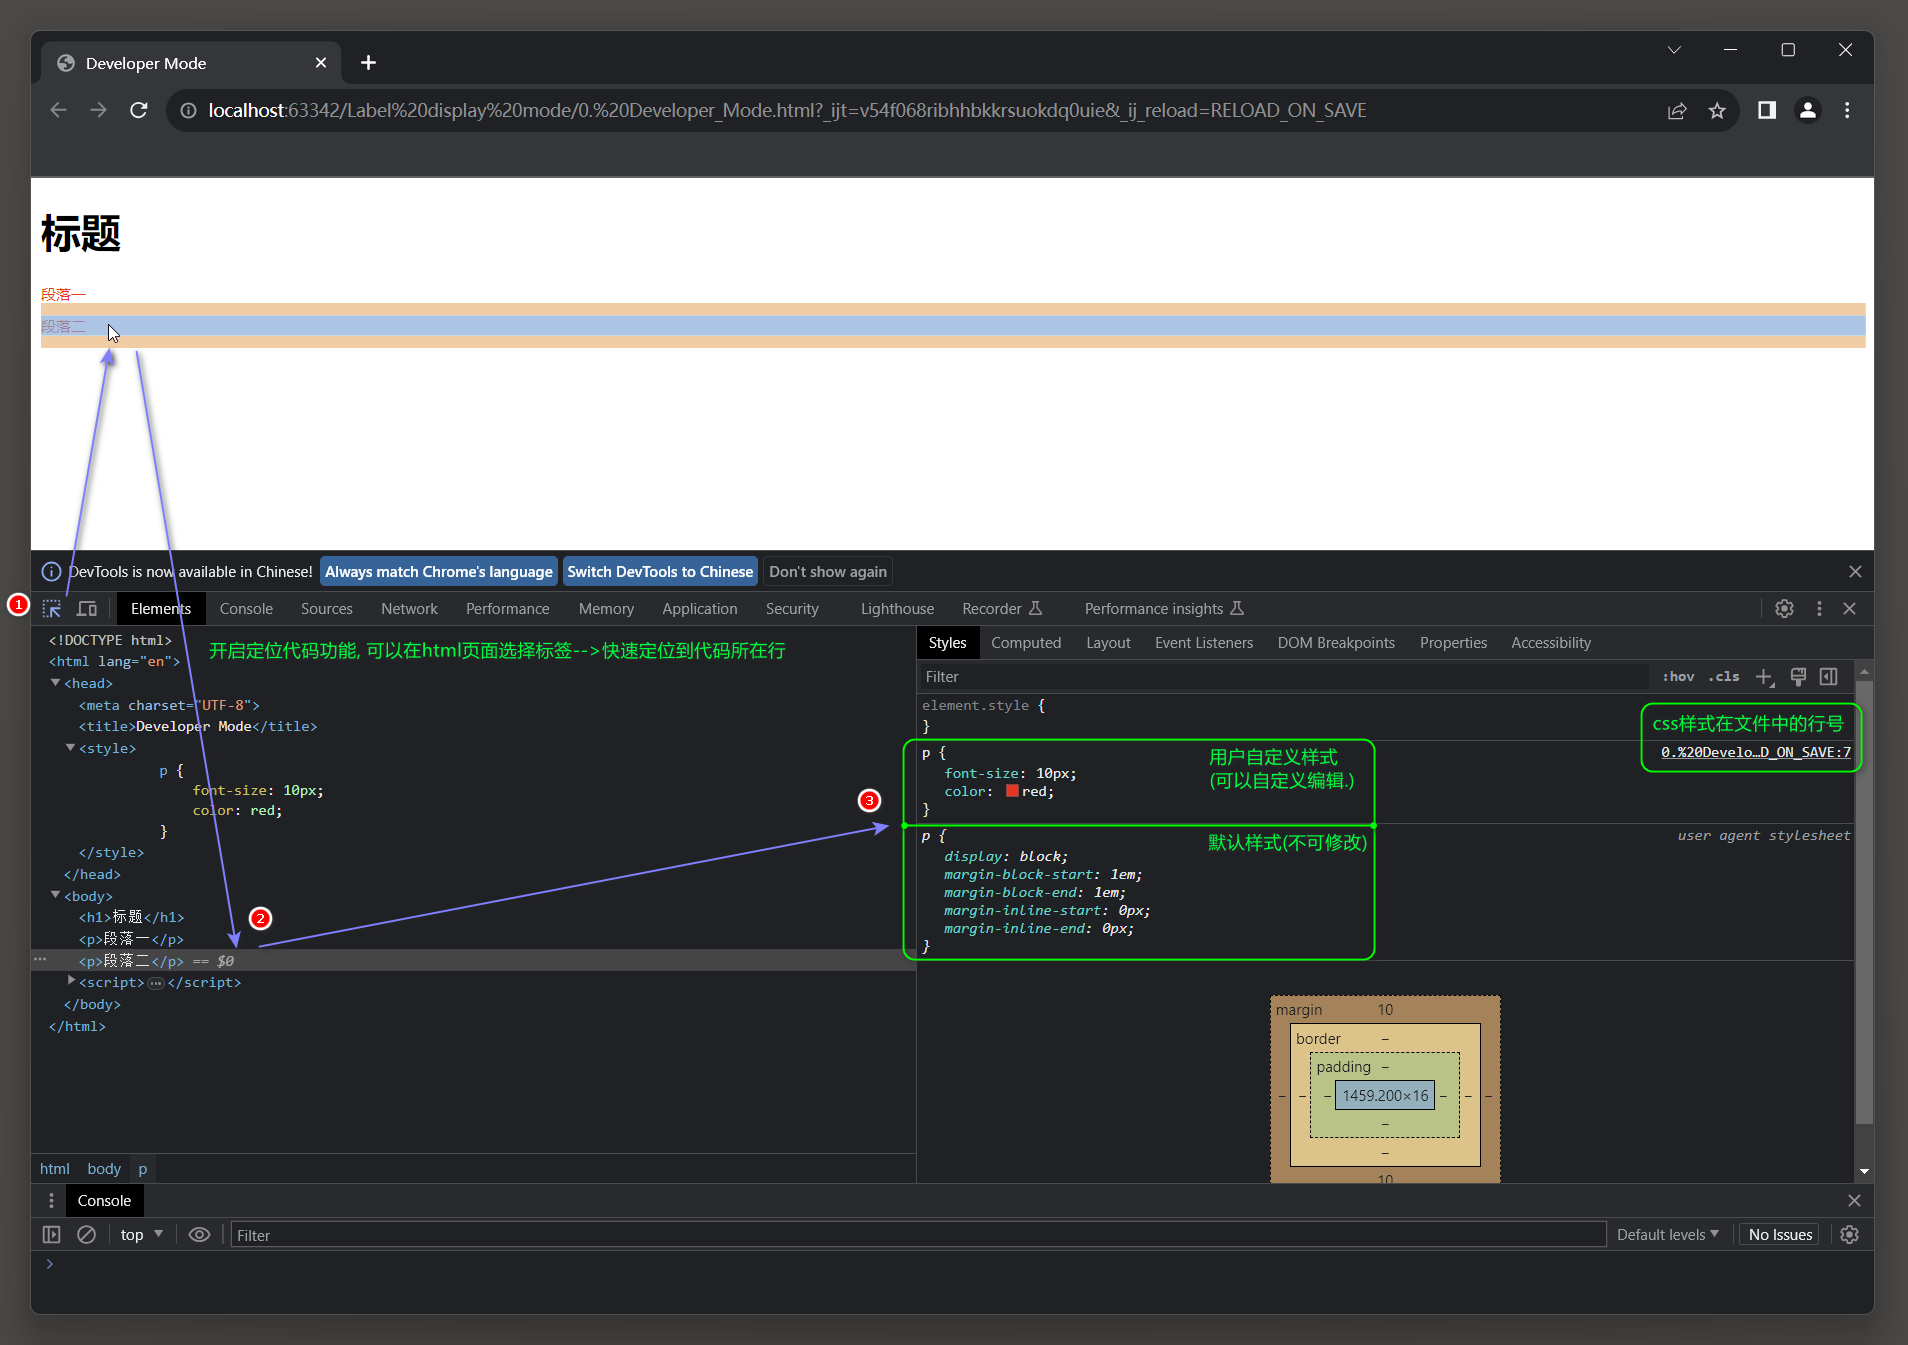Switch to the Sources tab
This screenshot has width=1908, height=1345.
(327, 608)
